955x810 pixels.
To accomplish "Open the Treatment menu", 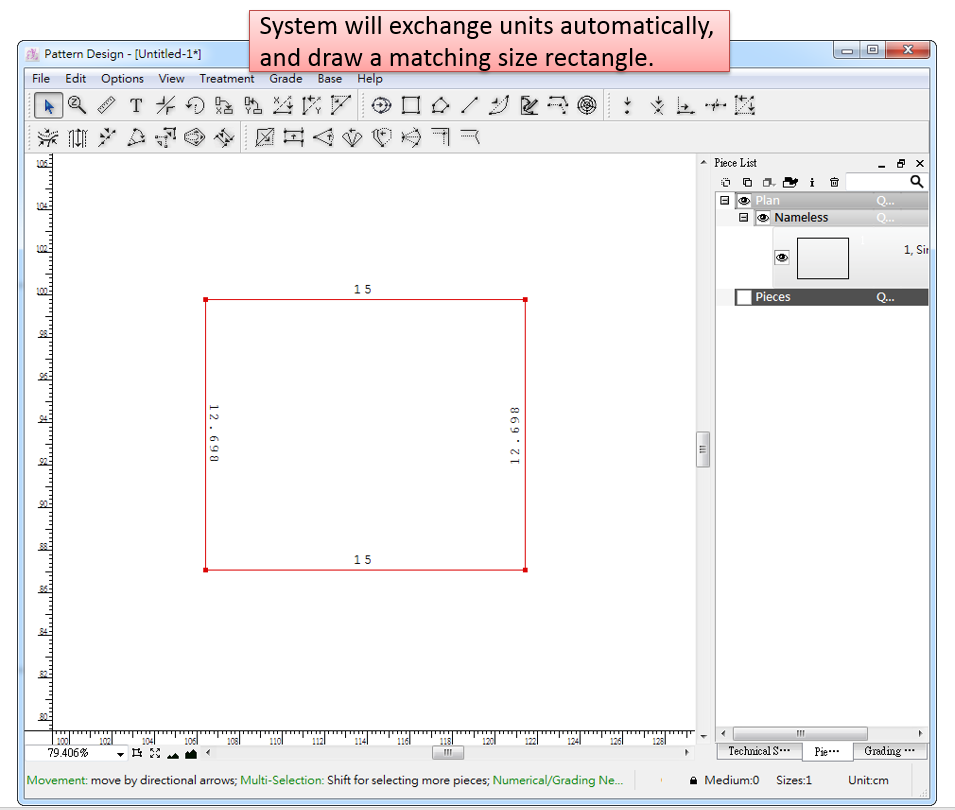I will tap(226, 79).
